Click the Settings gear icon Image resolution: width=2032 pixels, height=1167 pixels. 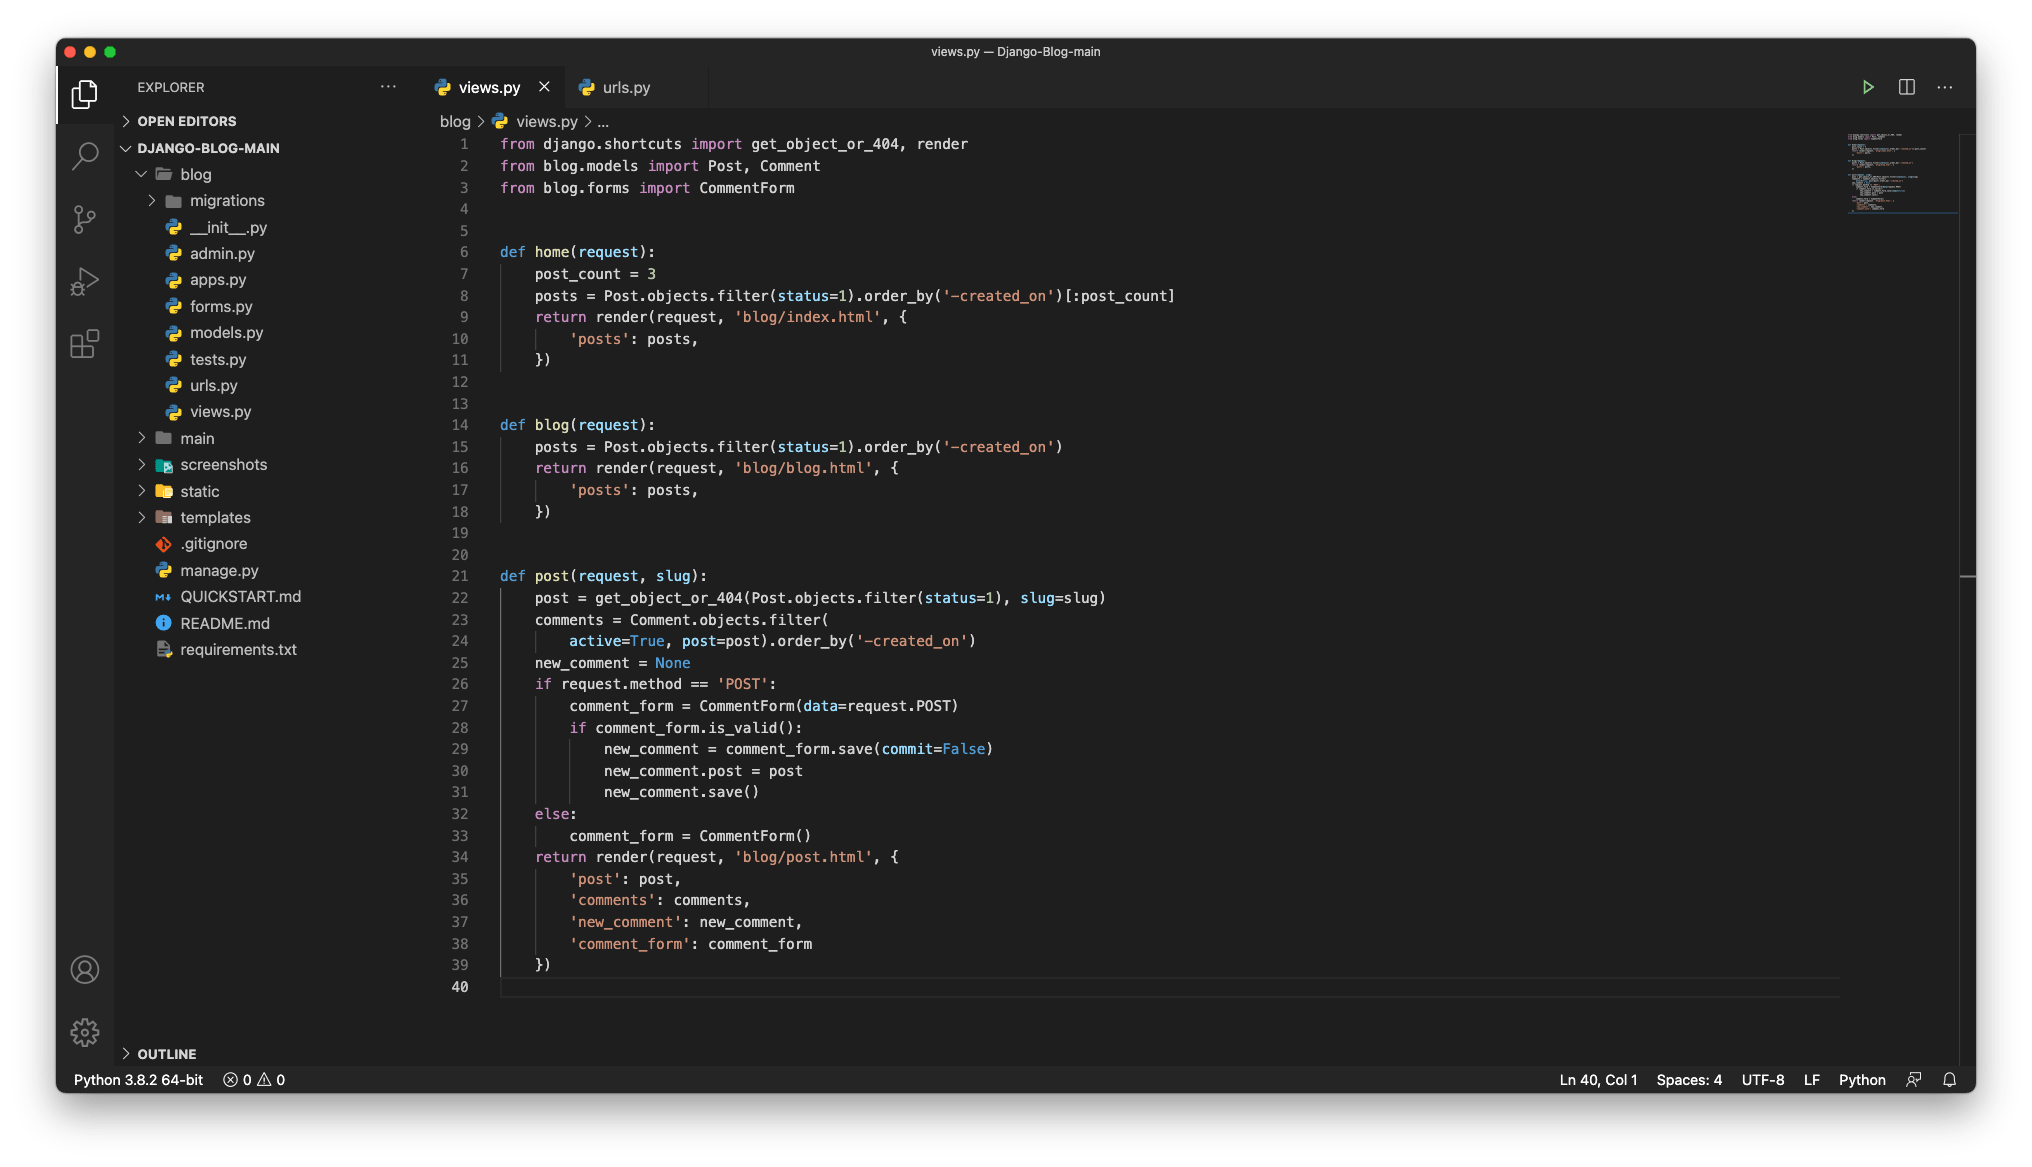(x=85, y=1032)
